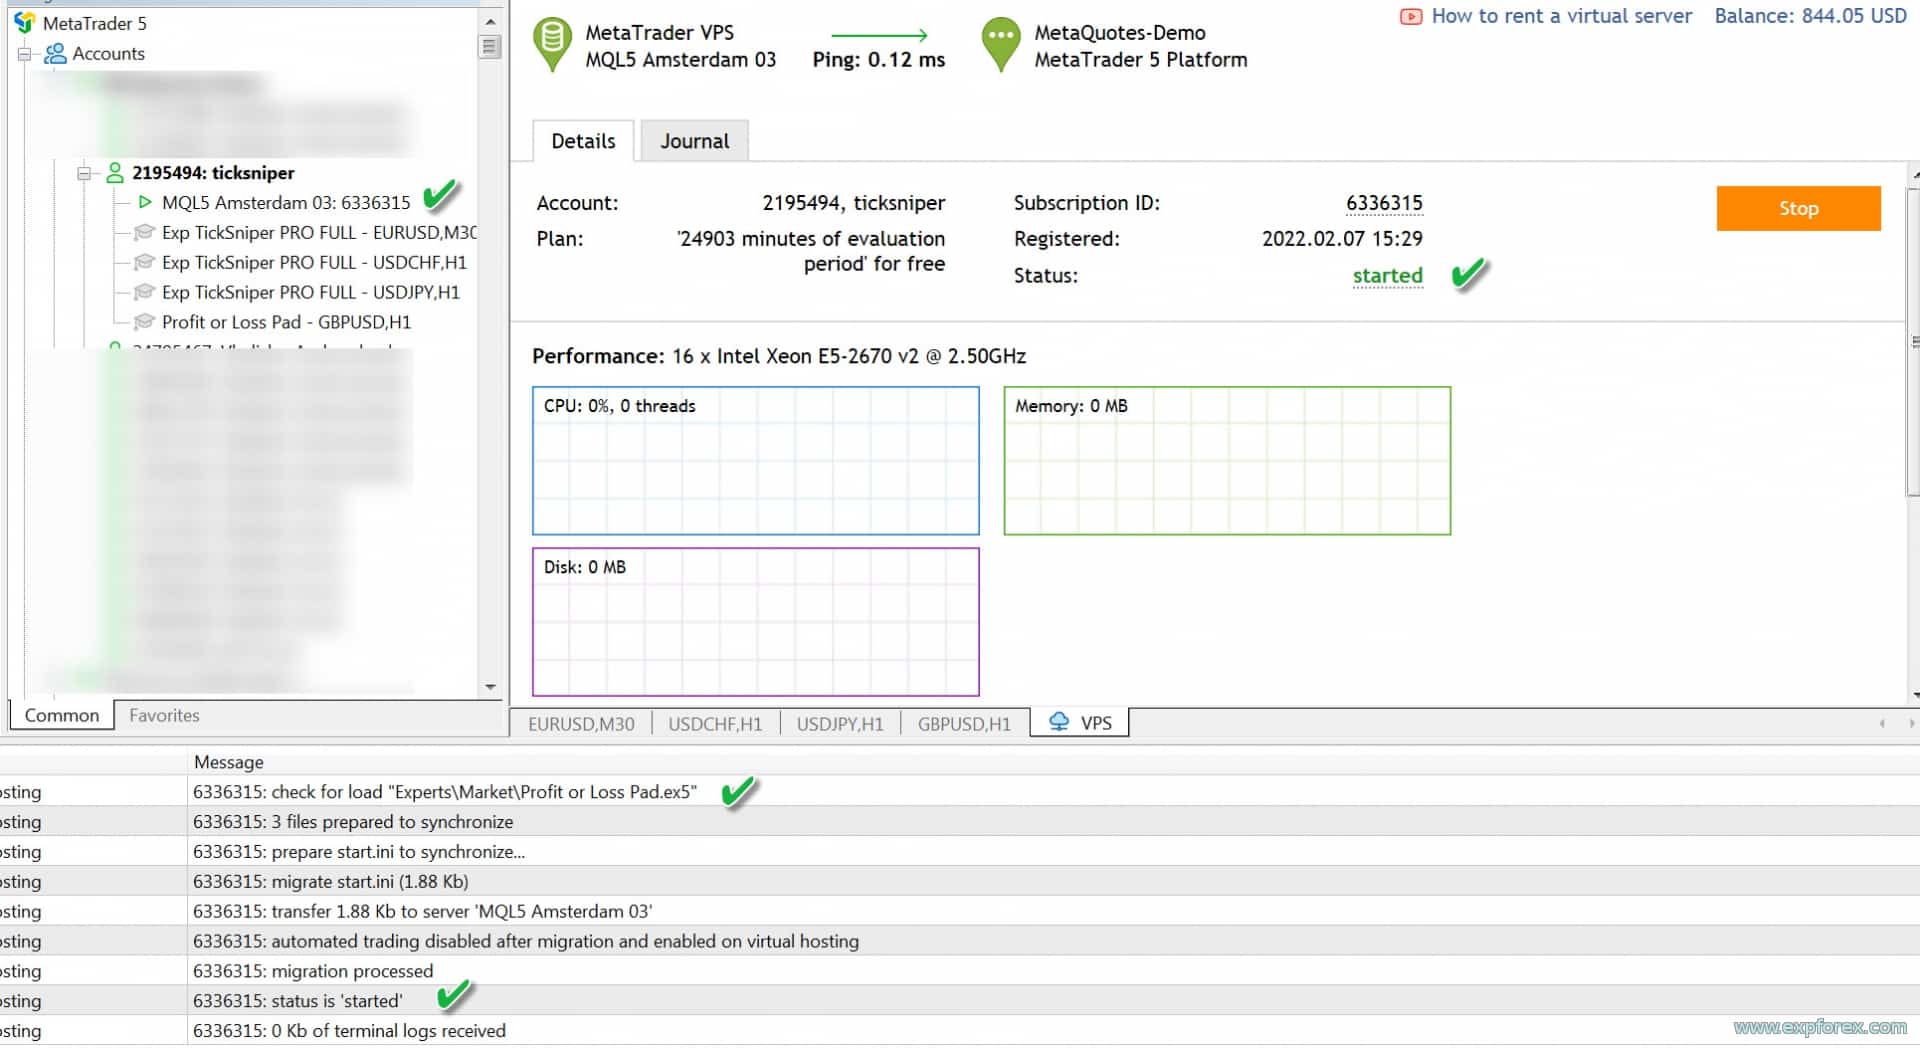Image resolution: width=1920 pixels, height=1048 pixels.
Task: Switch to the USDJPY,H1 chart tab
Action: pos(840,723)
